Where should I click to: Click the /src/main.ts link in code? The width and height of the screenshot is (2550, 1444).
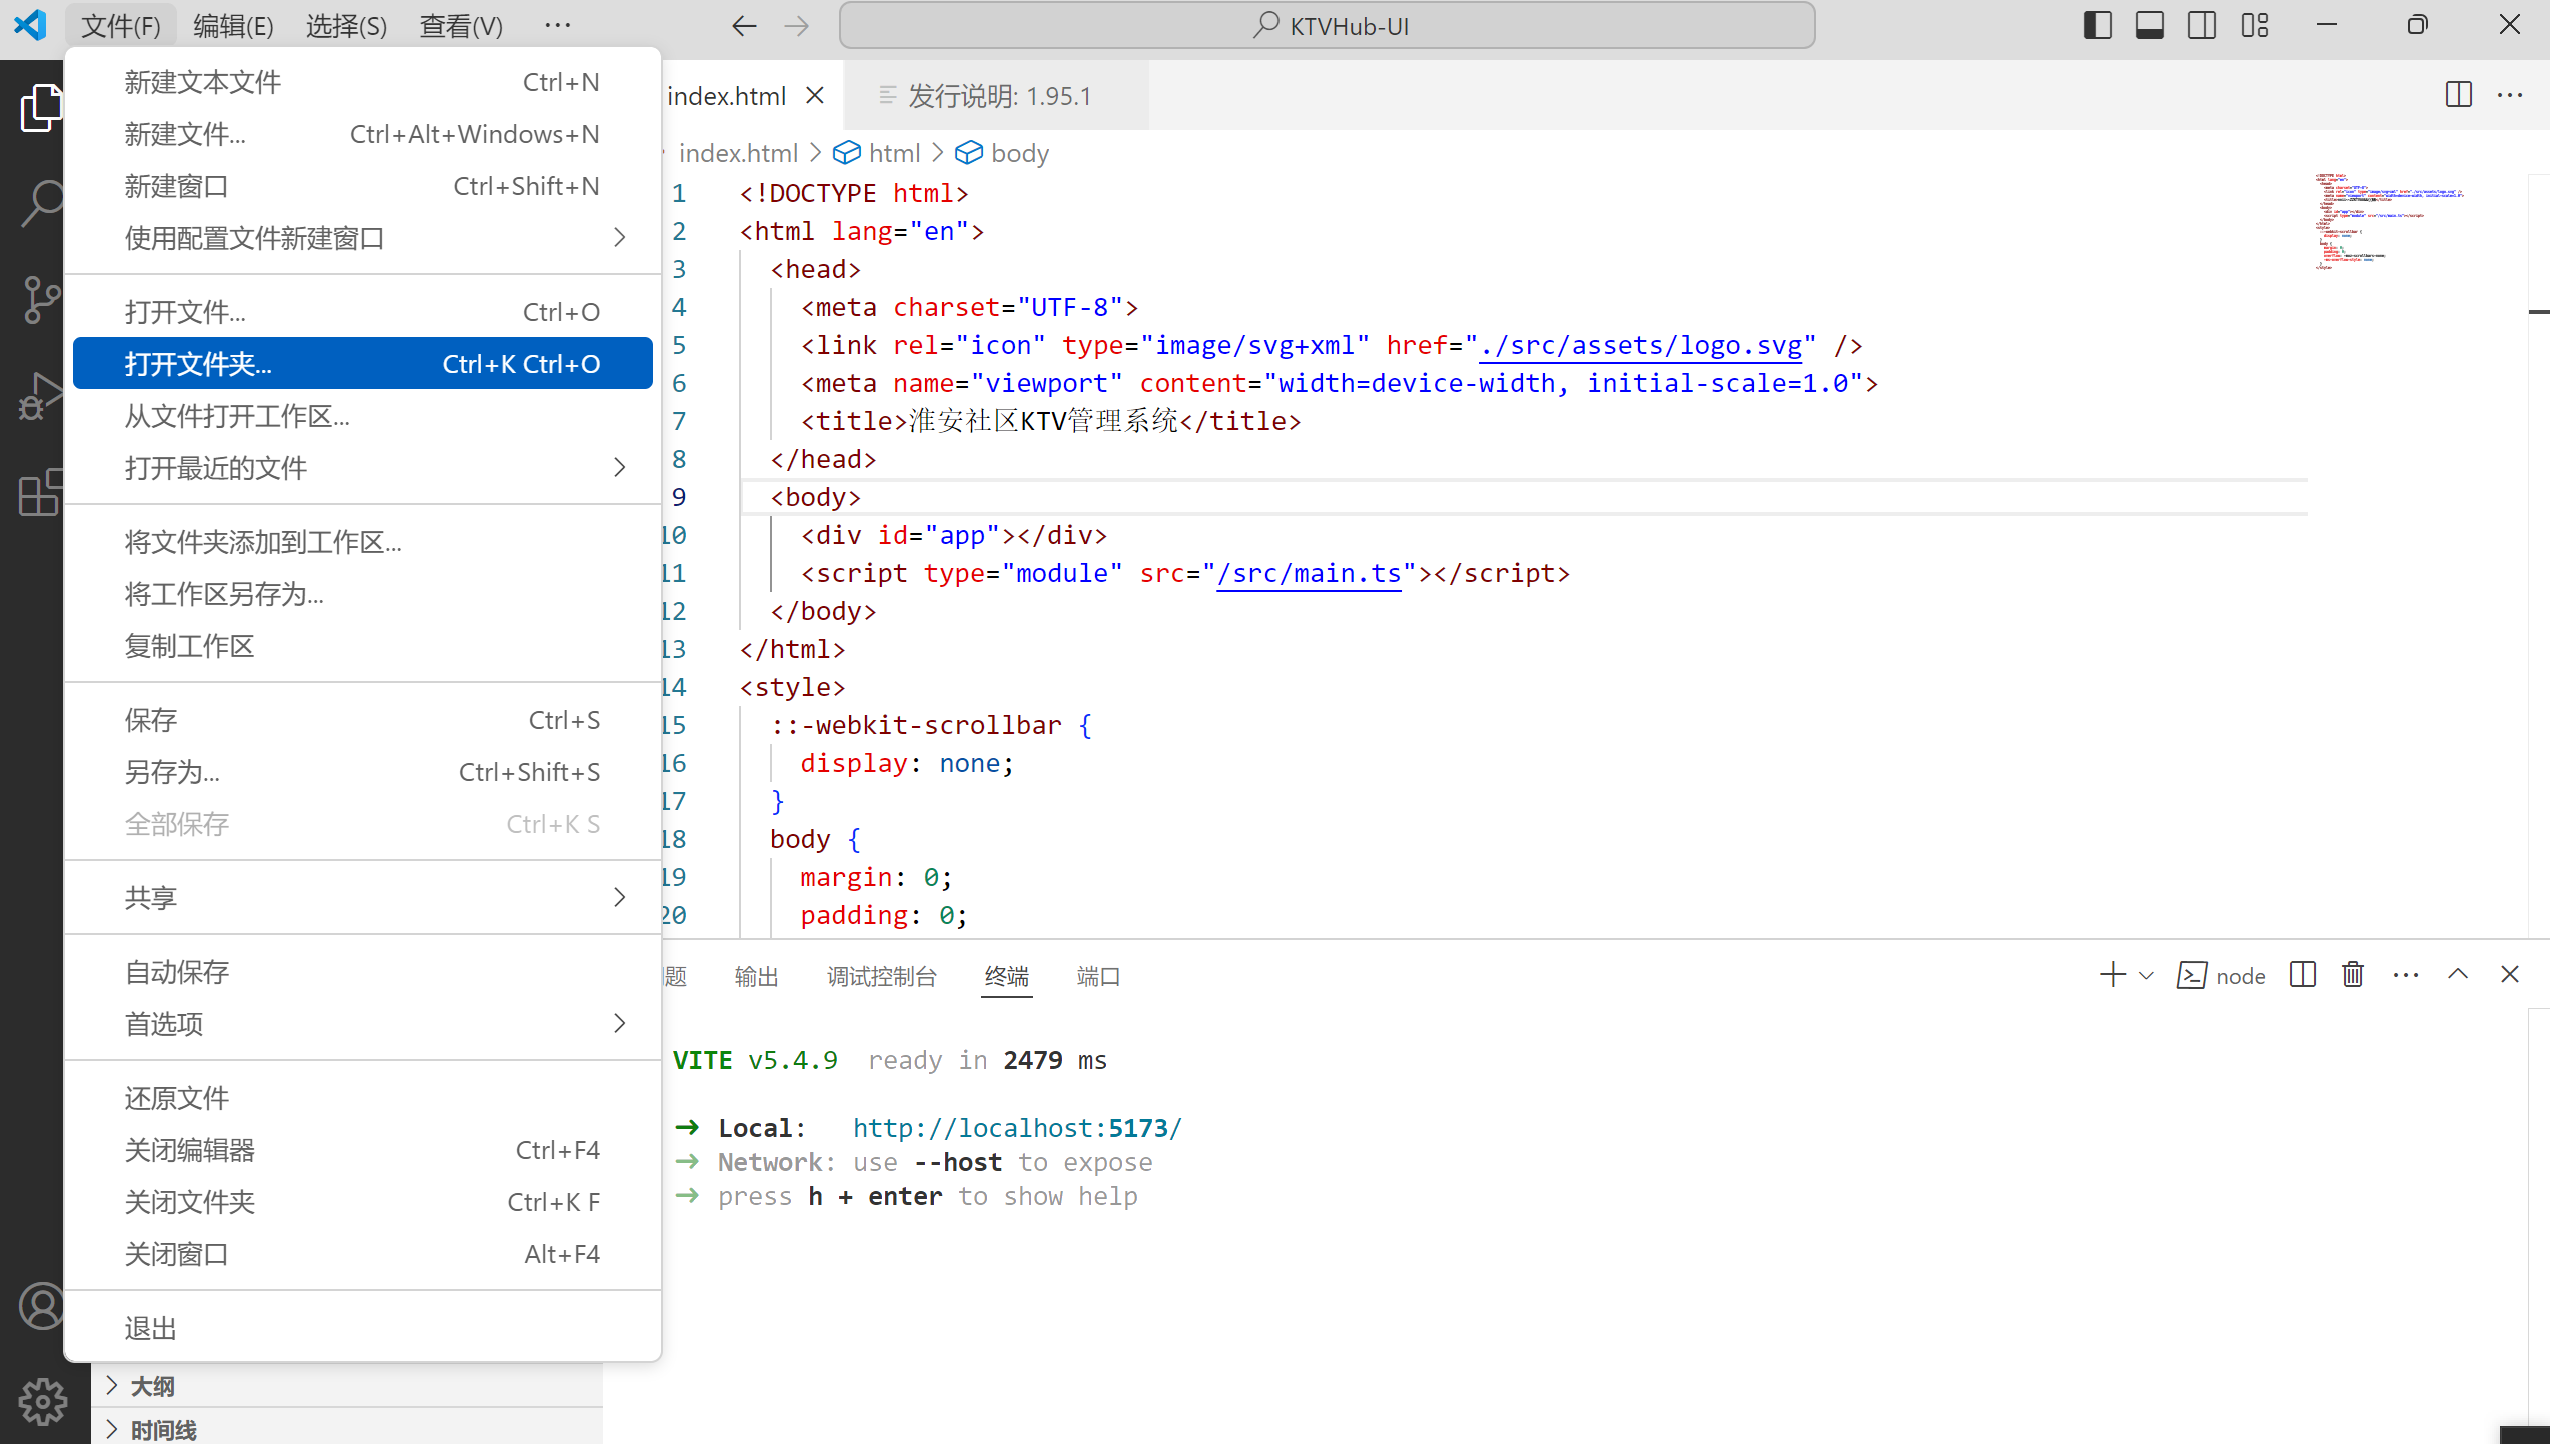tap(1309, 574)
